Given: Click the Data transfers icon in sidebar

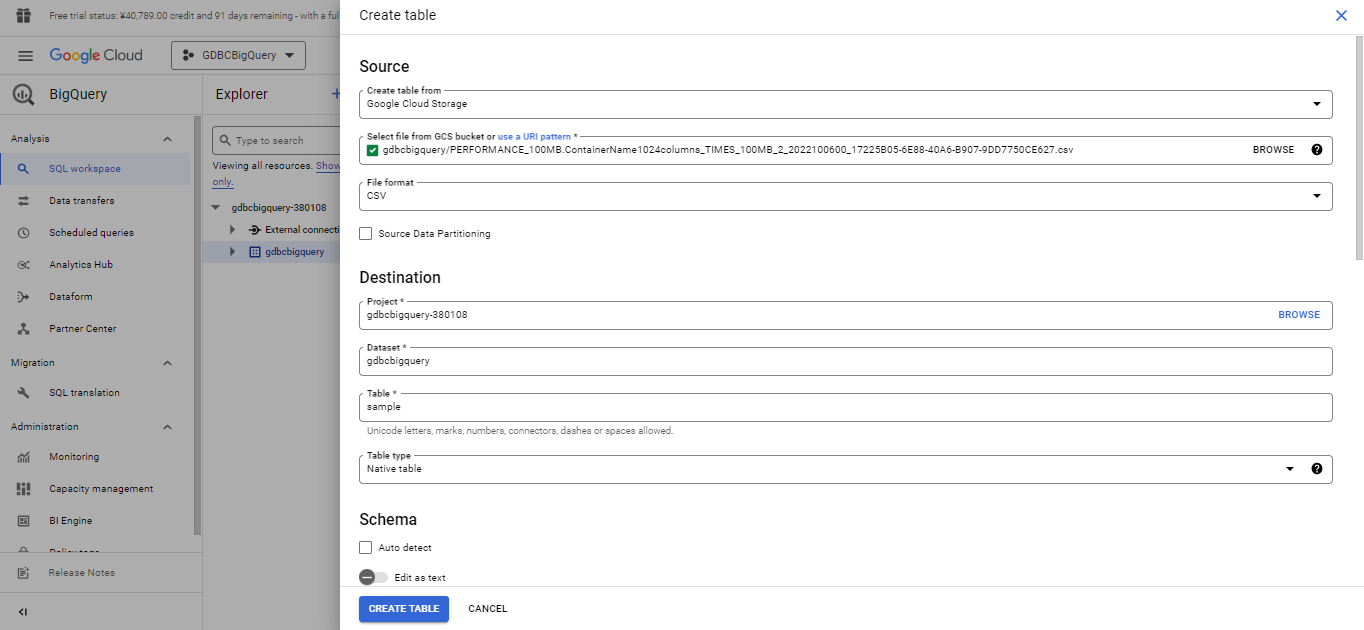Looking at the screenshot, I should click(x=24, y=201).
